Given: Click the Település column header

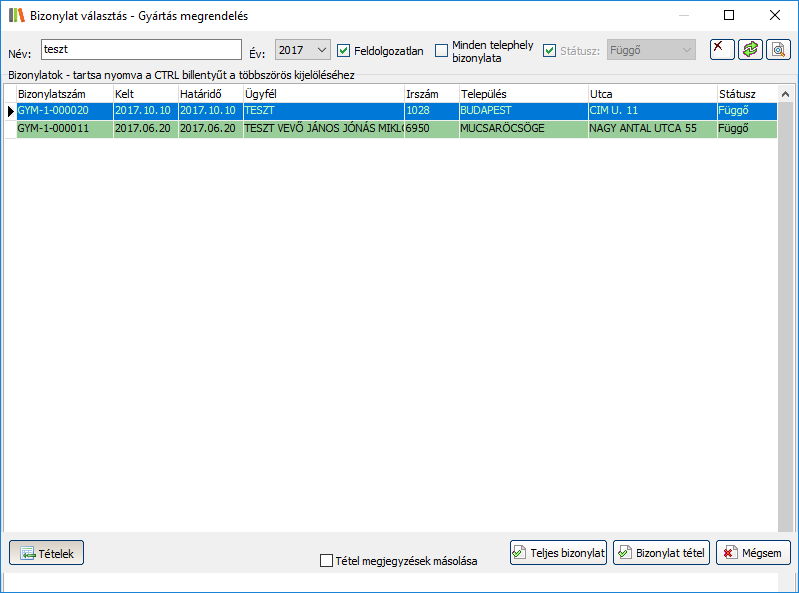Looking at the screenshot, I should pos(521,93).
